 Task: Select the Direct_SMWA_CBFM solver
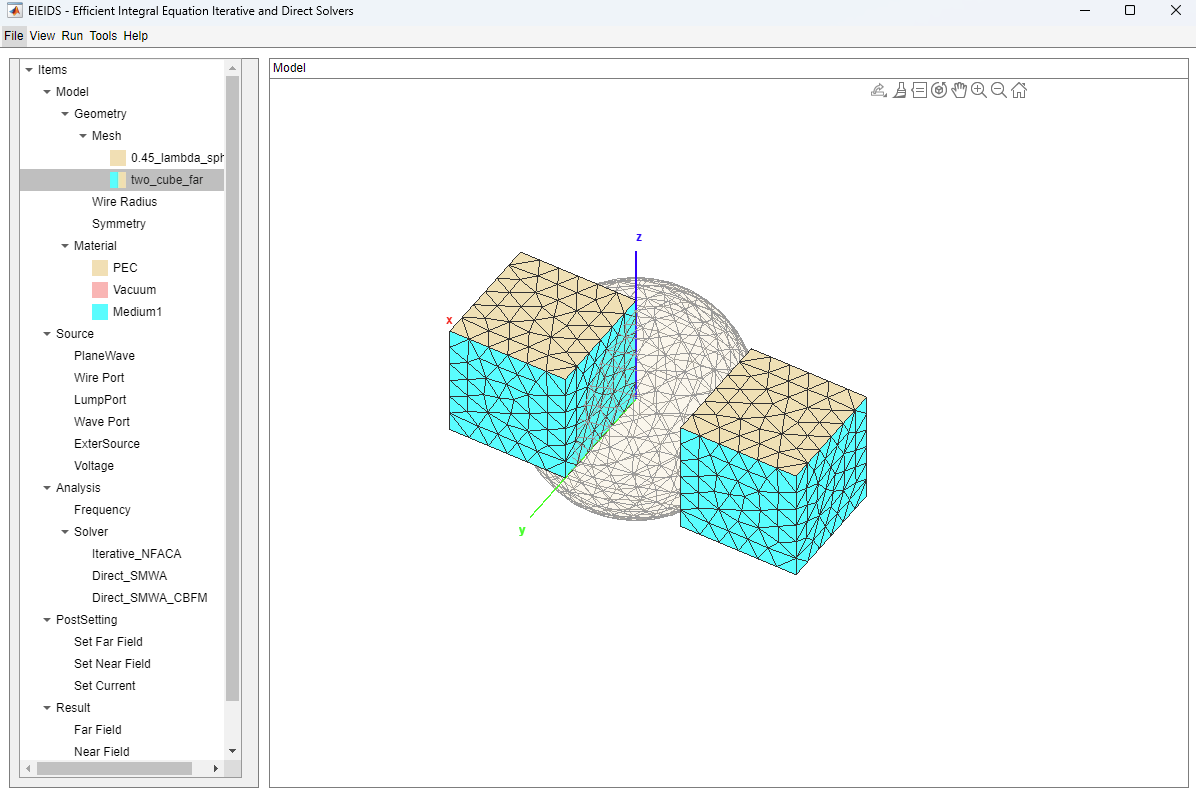tap(149, 598)
